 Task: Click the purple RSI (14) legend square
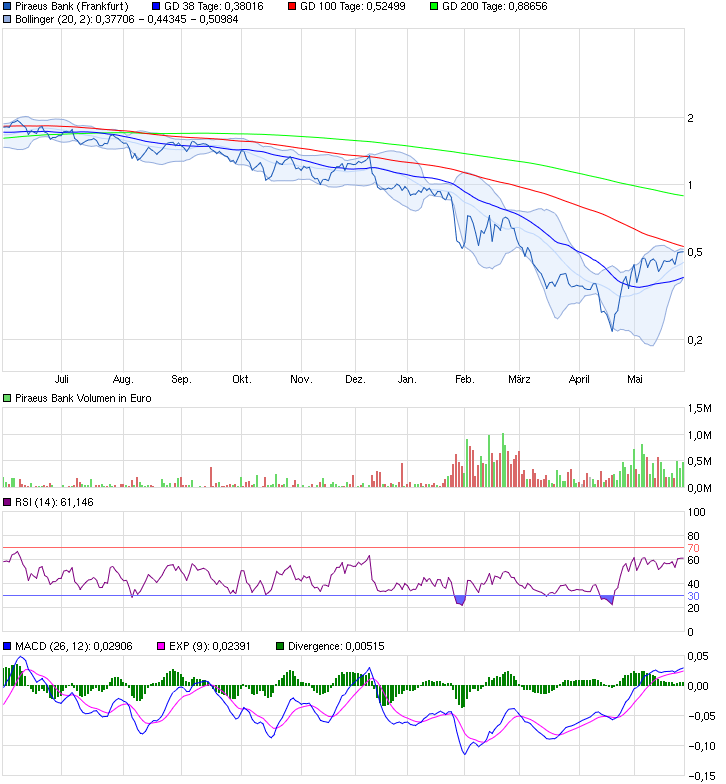8,502
